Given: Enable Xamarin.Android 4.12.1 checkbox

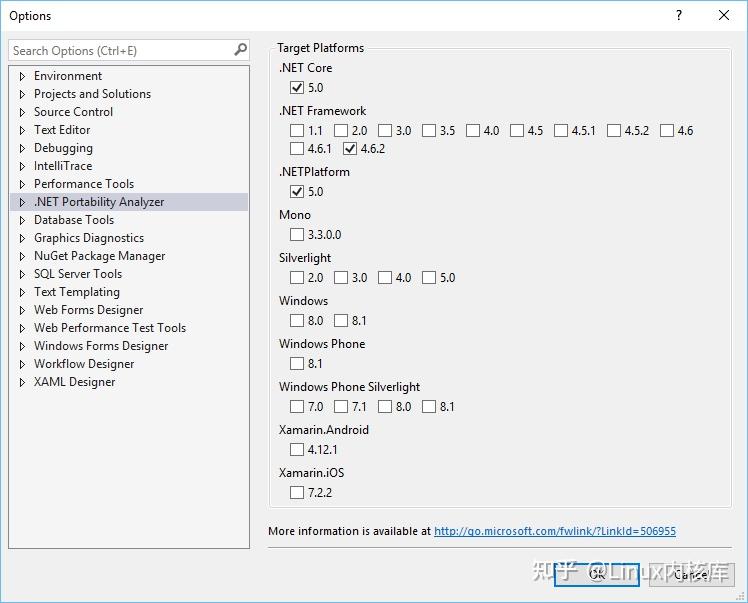Looking at the screenshot, I should click(x=297, y=449).
